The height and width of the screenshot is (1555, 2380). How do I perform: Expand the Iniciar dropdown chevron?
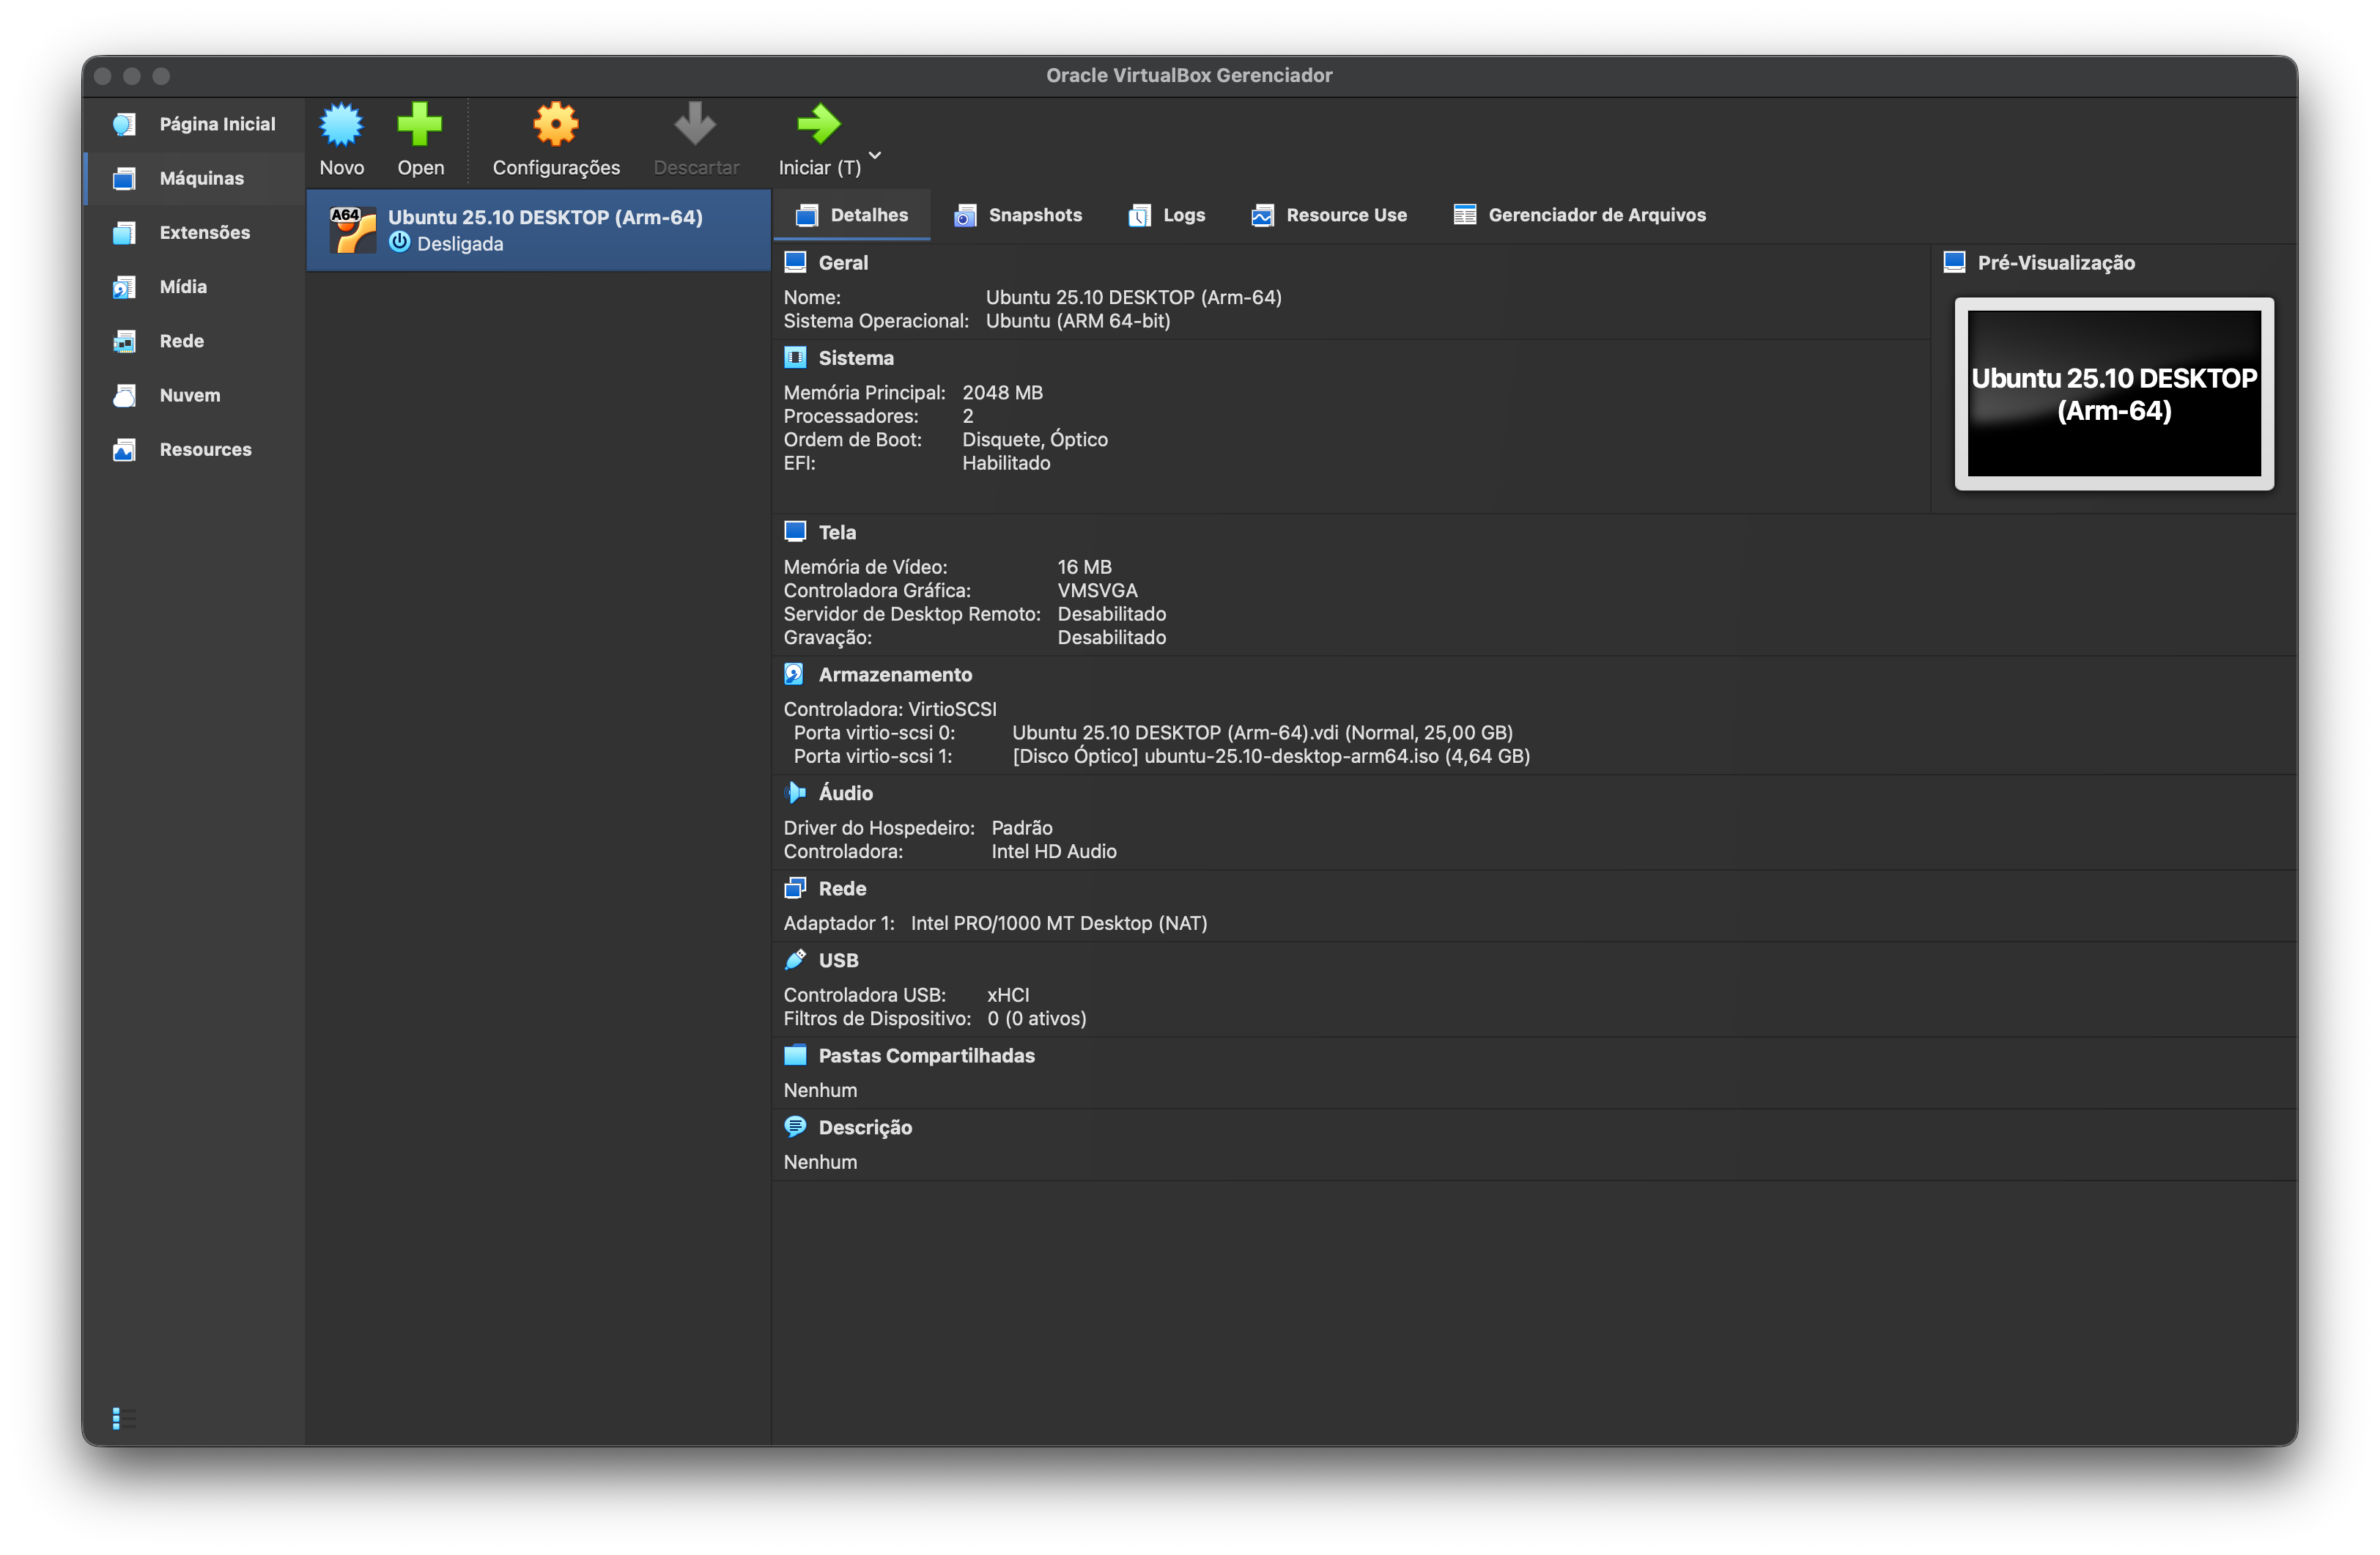pos(875,155)
